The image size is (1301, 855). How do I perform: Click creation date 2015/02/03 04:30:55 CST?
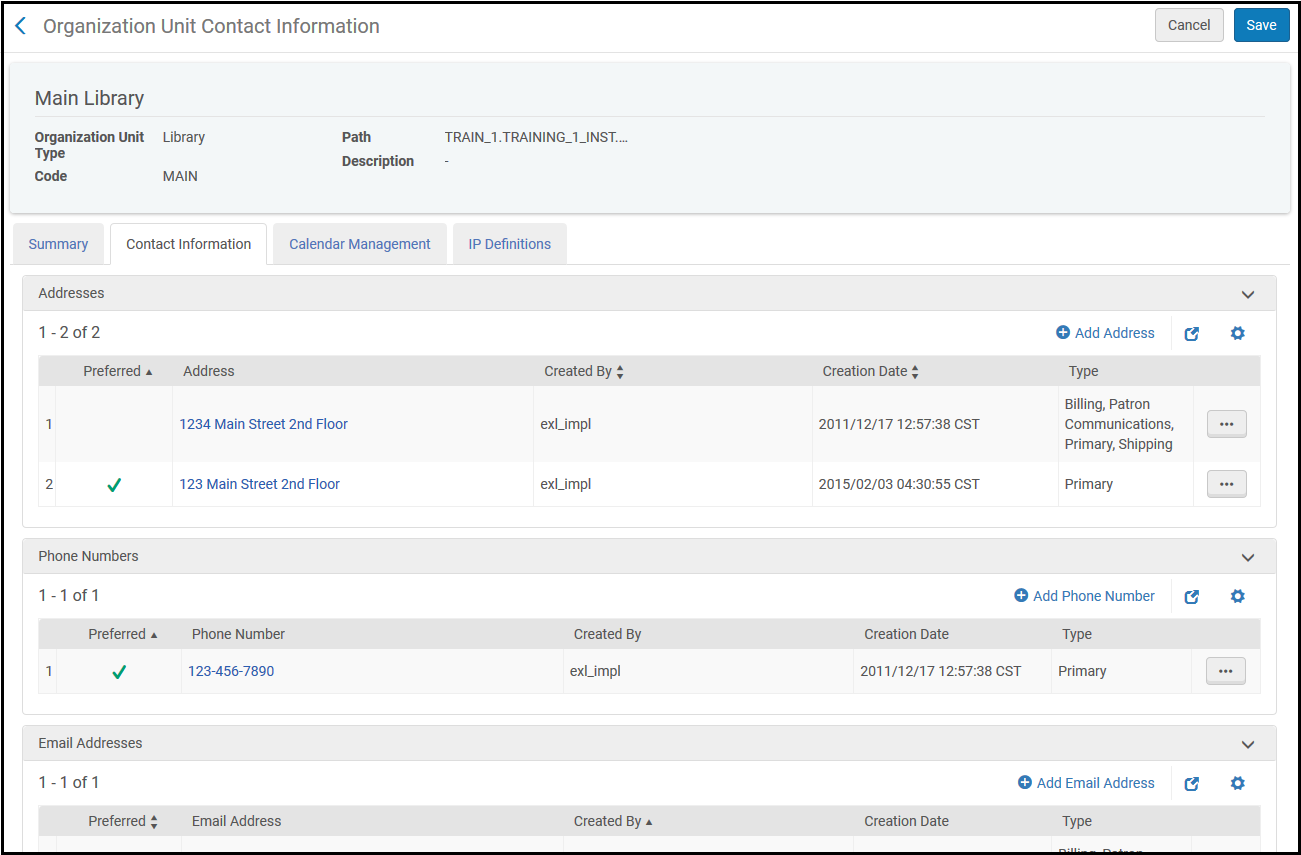click(x=899, y=484)
